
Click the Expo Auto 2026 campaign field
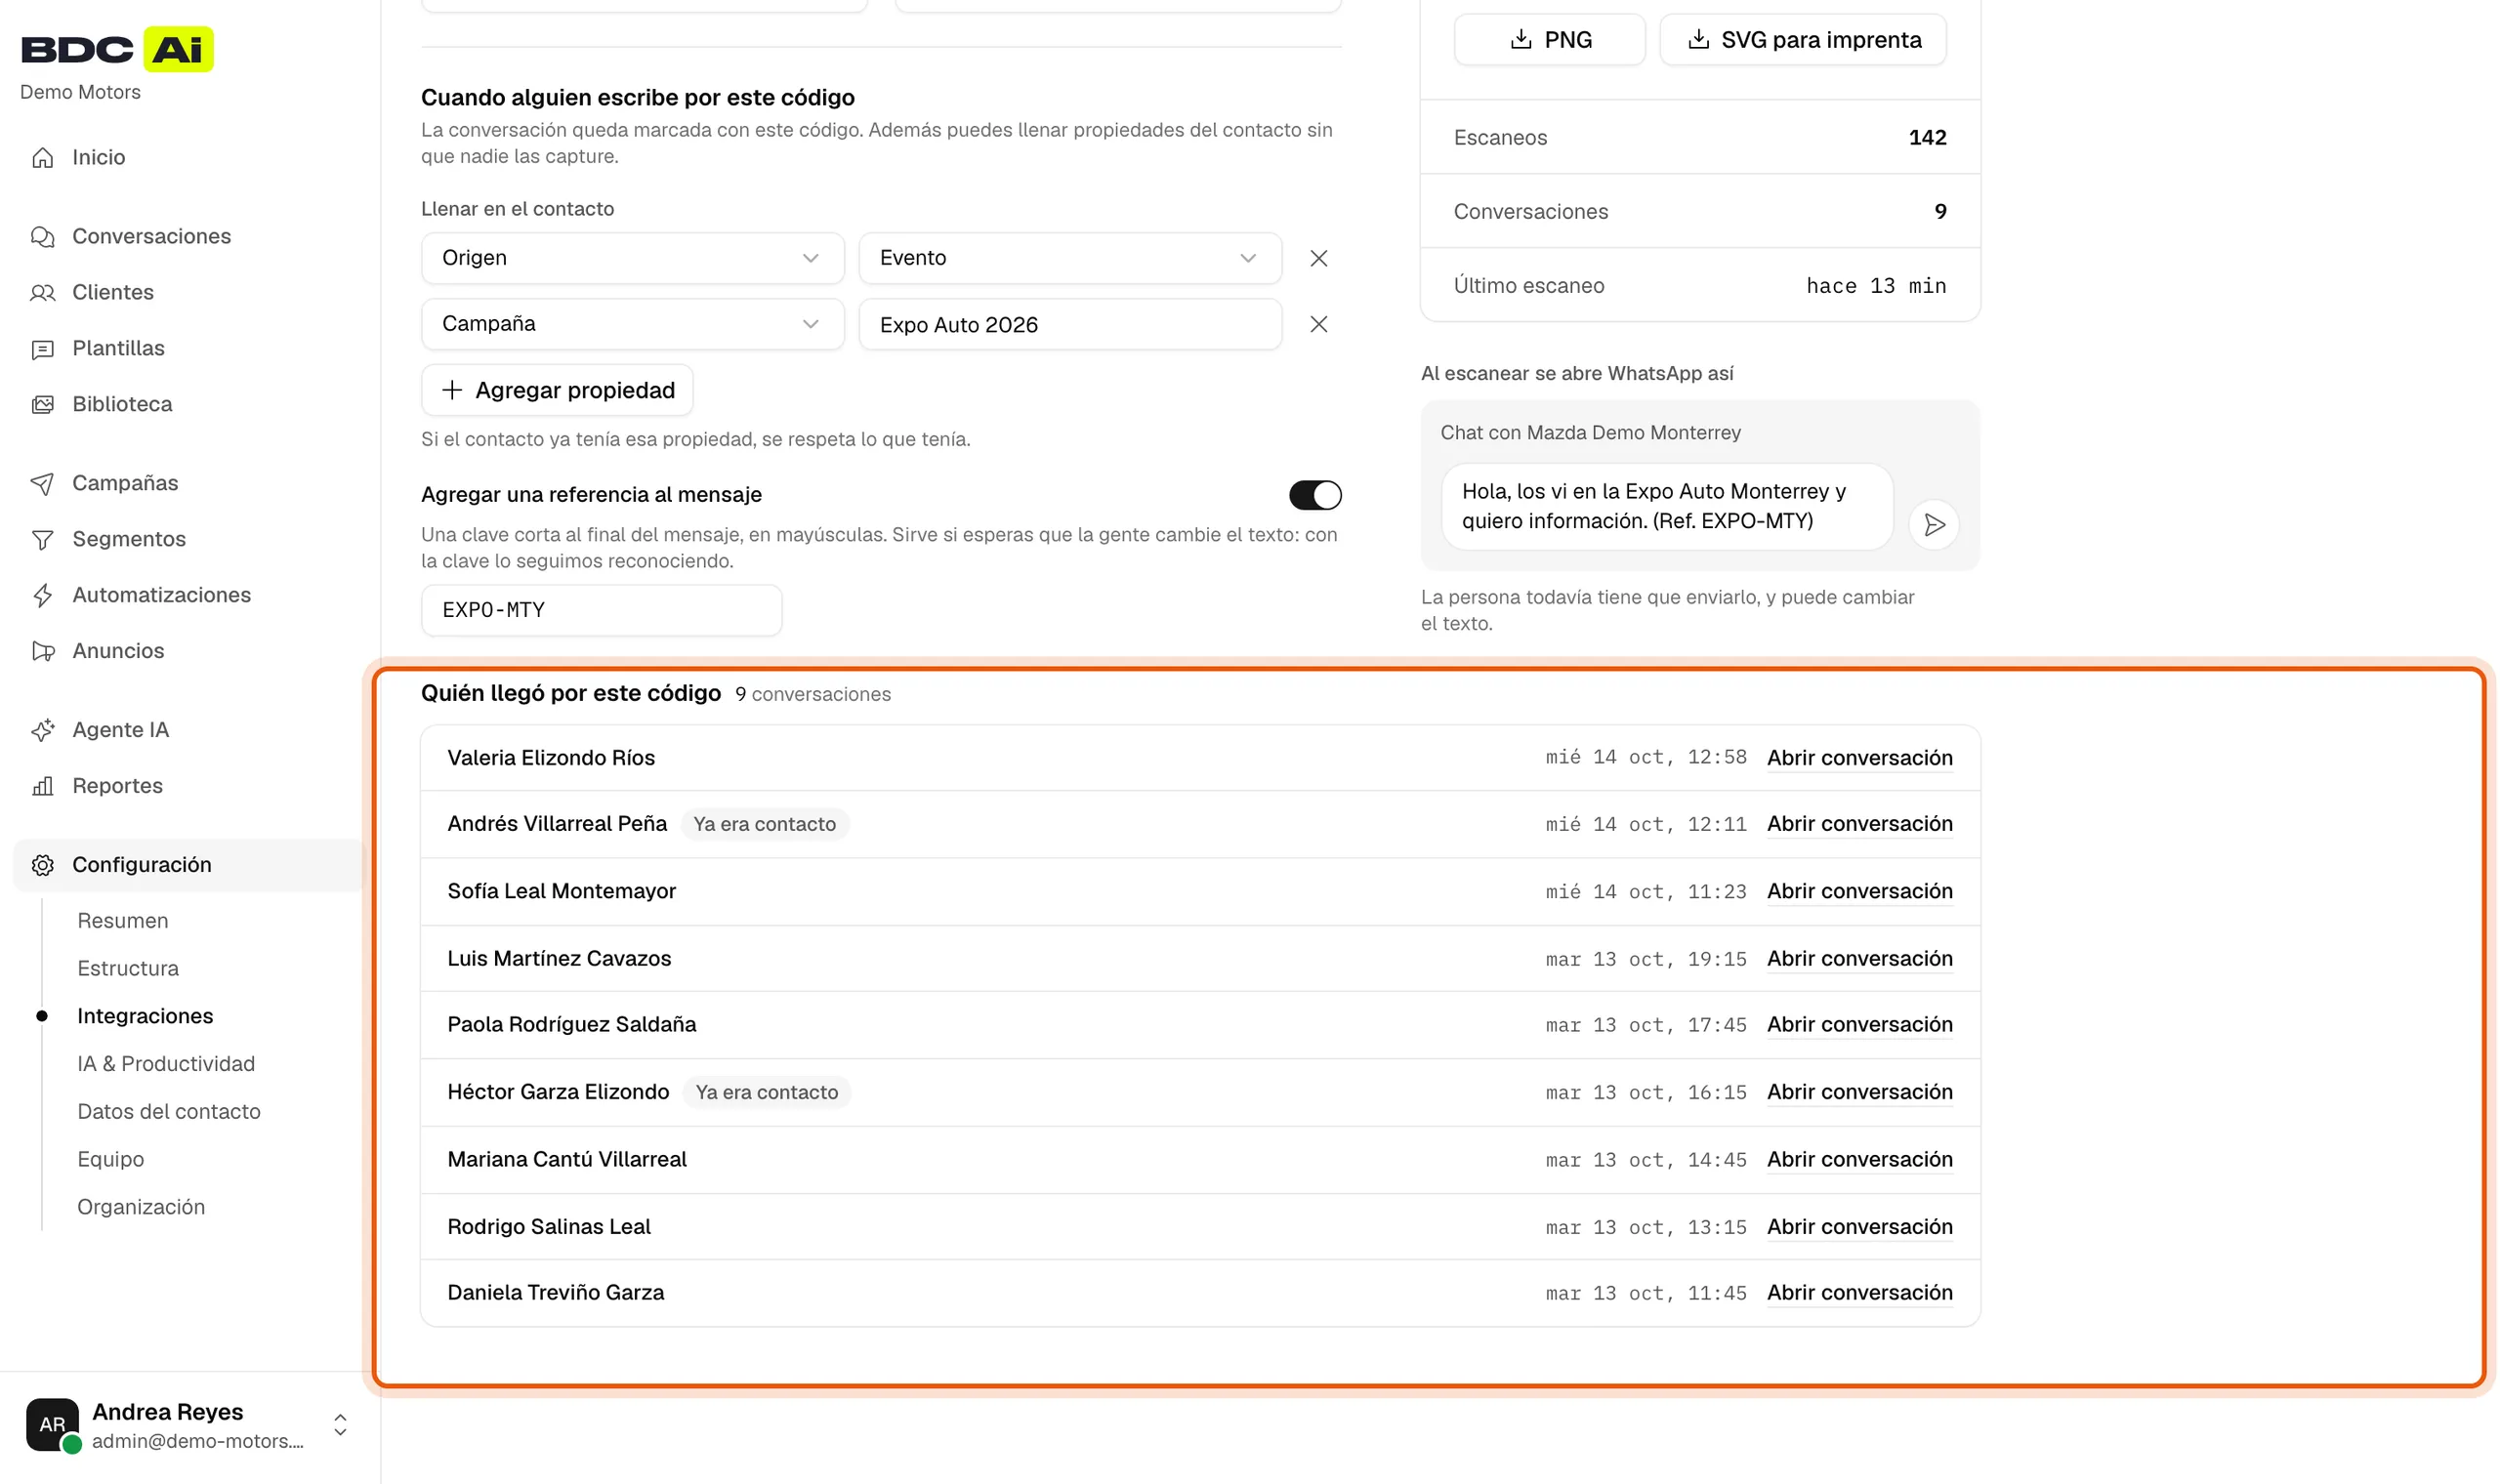tap(1070, 325)
